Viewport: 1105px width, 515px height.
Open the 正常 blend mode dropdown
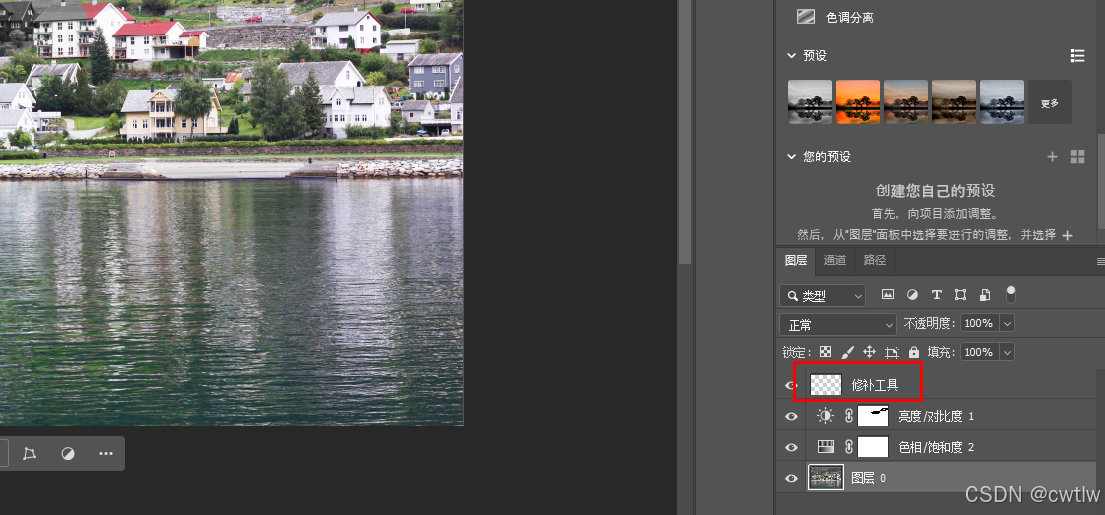838,324
